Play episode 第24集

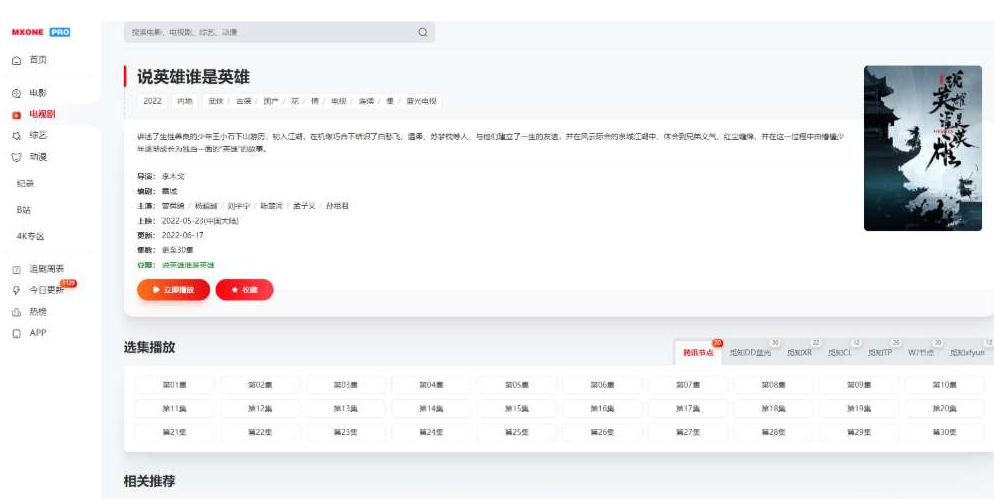coord(431,432)
